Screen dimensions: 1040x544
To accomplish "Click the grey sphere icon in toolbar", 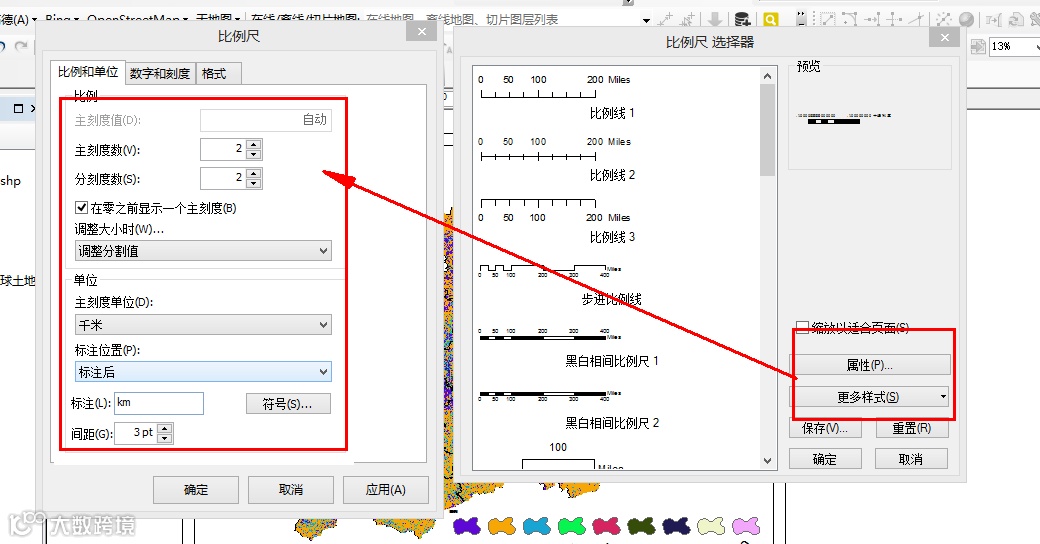I will [x=966, y=19].
